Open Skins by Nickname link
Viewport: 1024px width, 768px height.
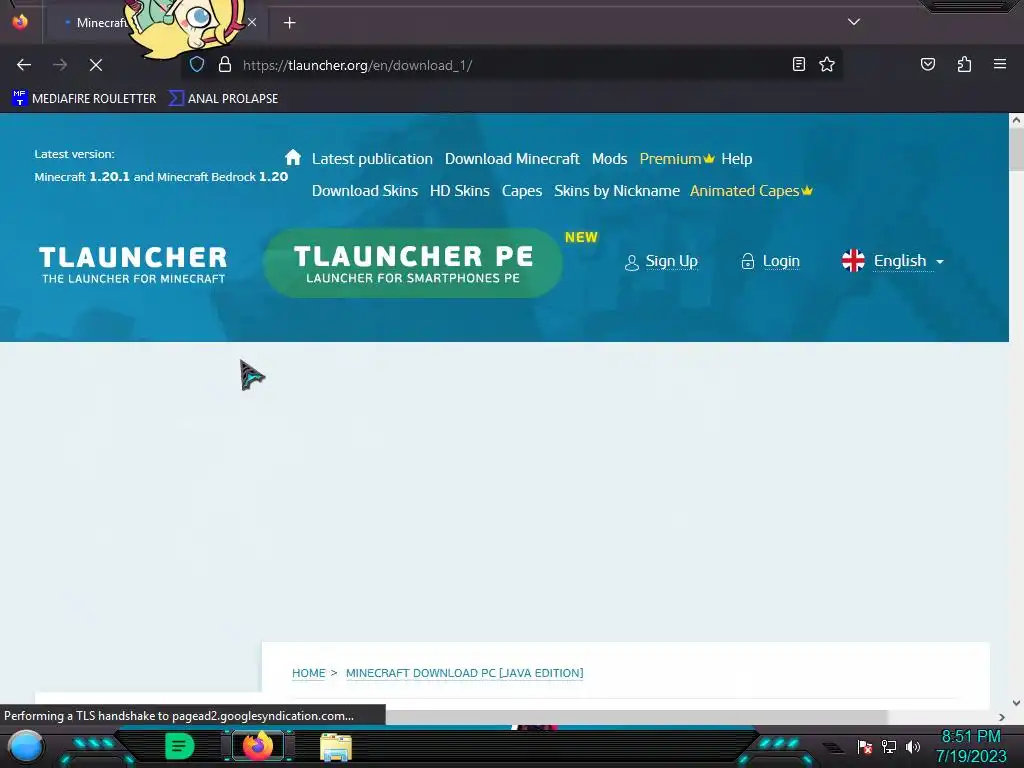(616, 191)
